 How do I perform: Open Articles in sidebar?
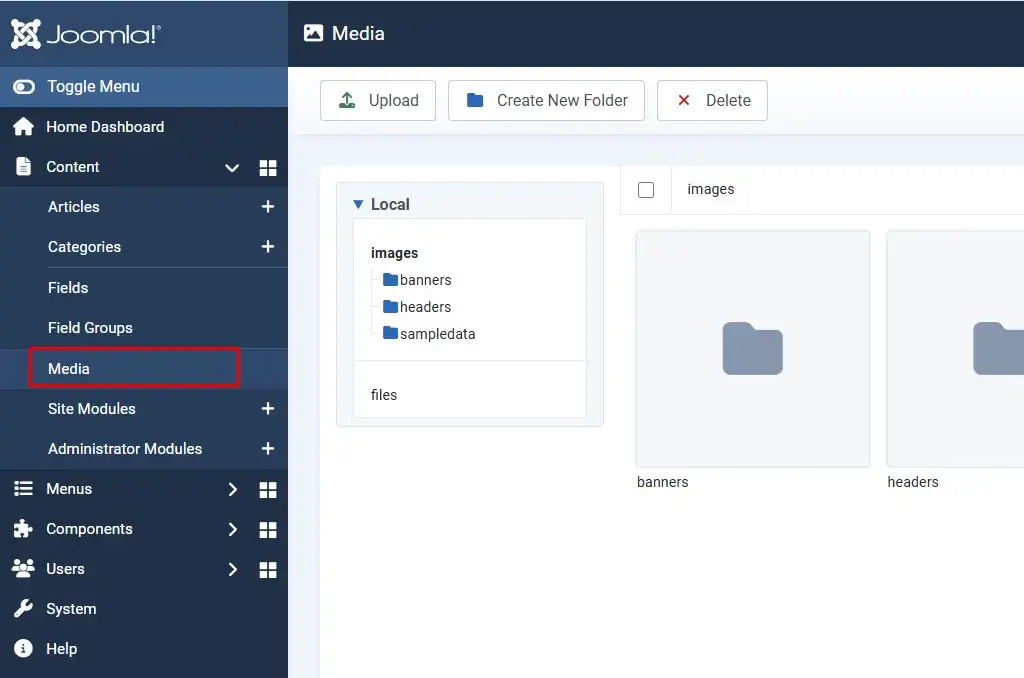click(x=74, y=207)
